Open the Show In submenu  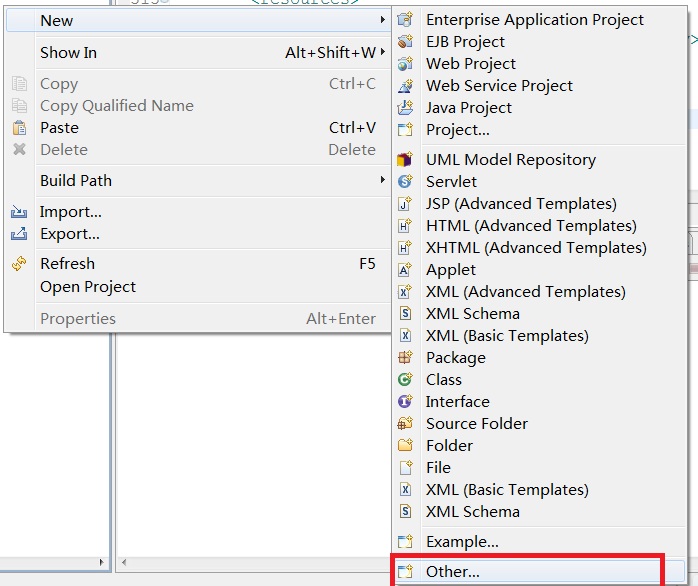tap(68, 53)
